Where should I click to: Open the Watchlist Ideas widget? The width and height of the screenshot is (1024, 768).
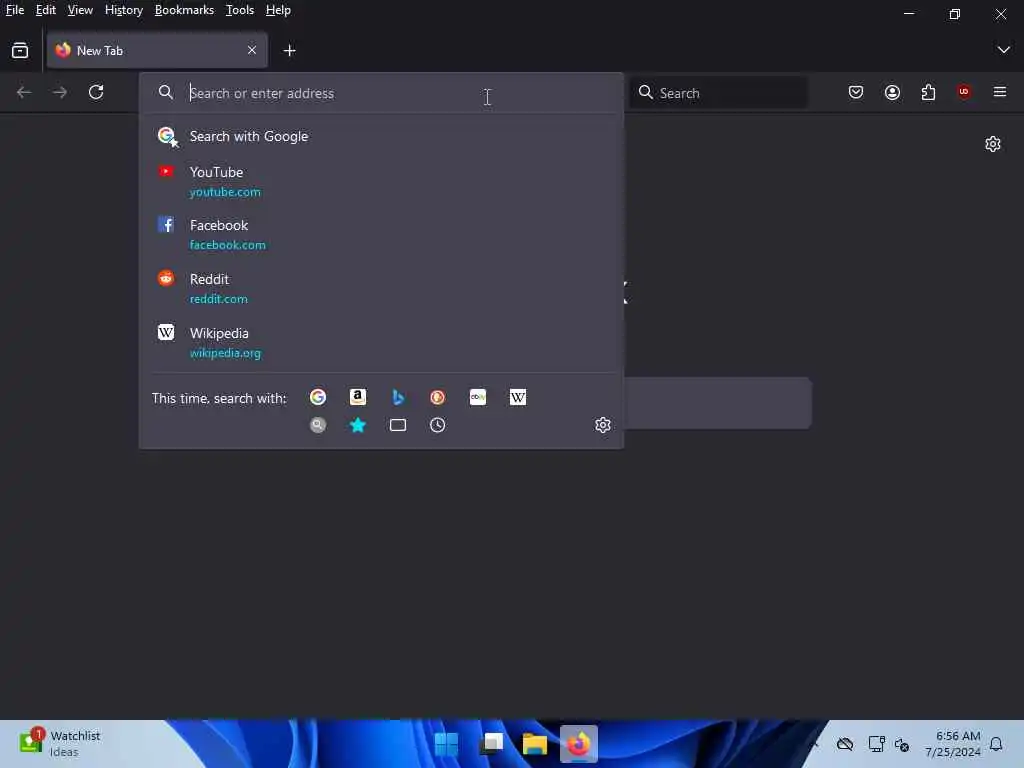pyautogui.click(x=60, y=744)
